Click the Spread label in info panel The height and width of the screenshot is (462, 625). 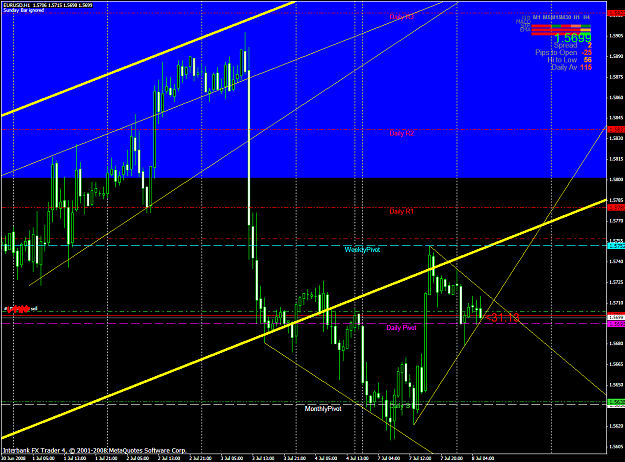[565, 45]
